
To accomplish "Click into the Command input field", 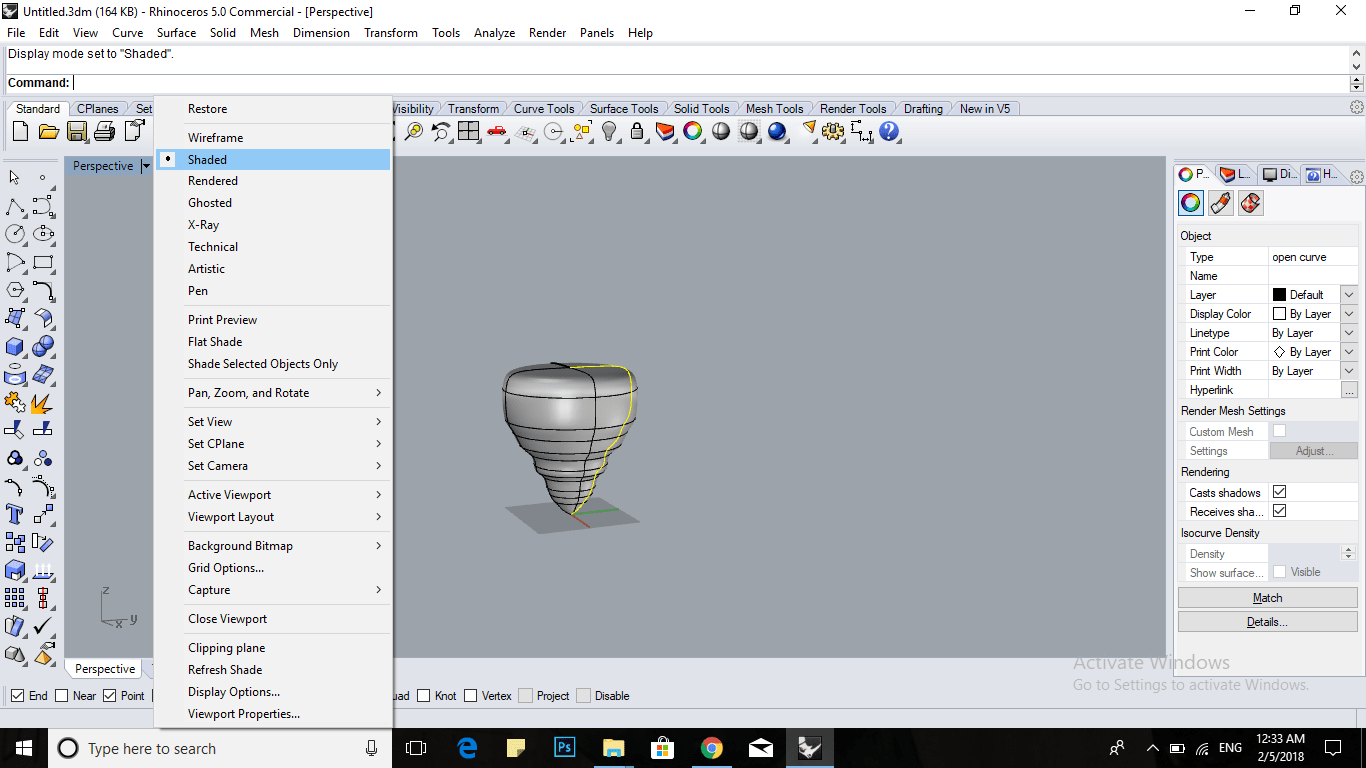I will (710, 83).
